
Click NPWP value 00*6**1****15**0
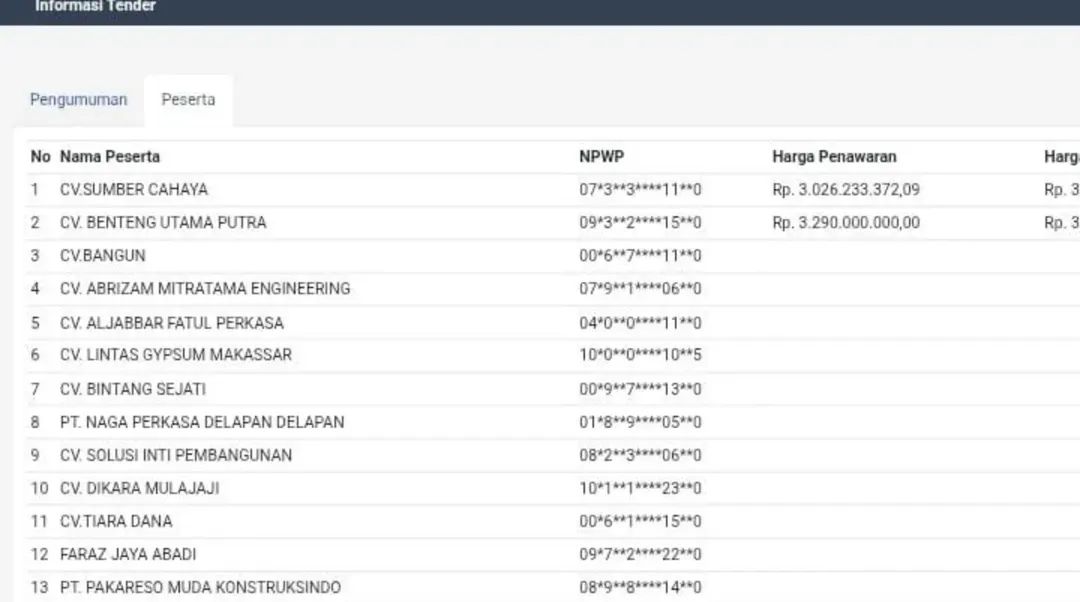(x=640, y=521)
